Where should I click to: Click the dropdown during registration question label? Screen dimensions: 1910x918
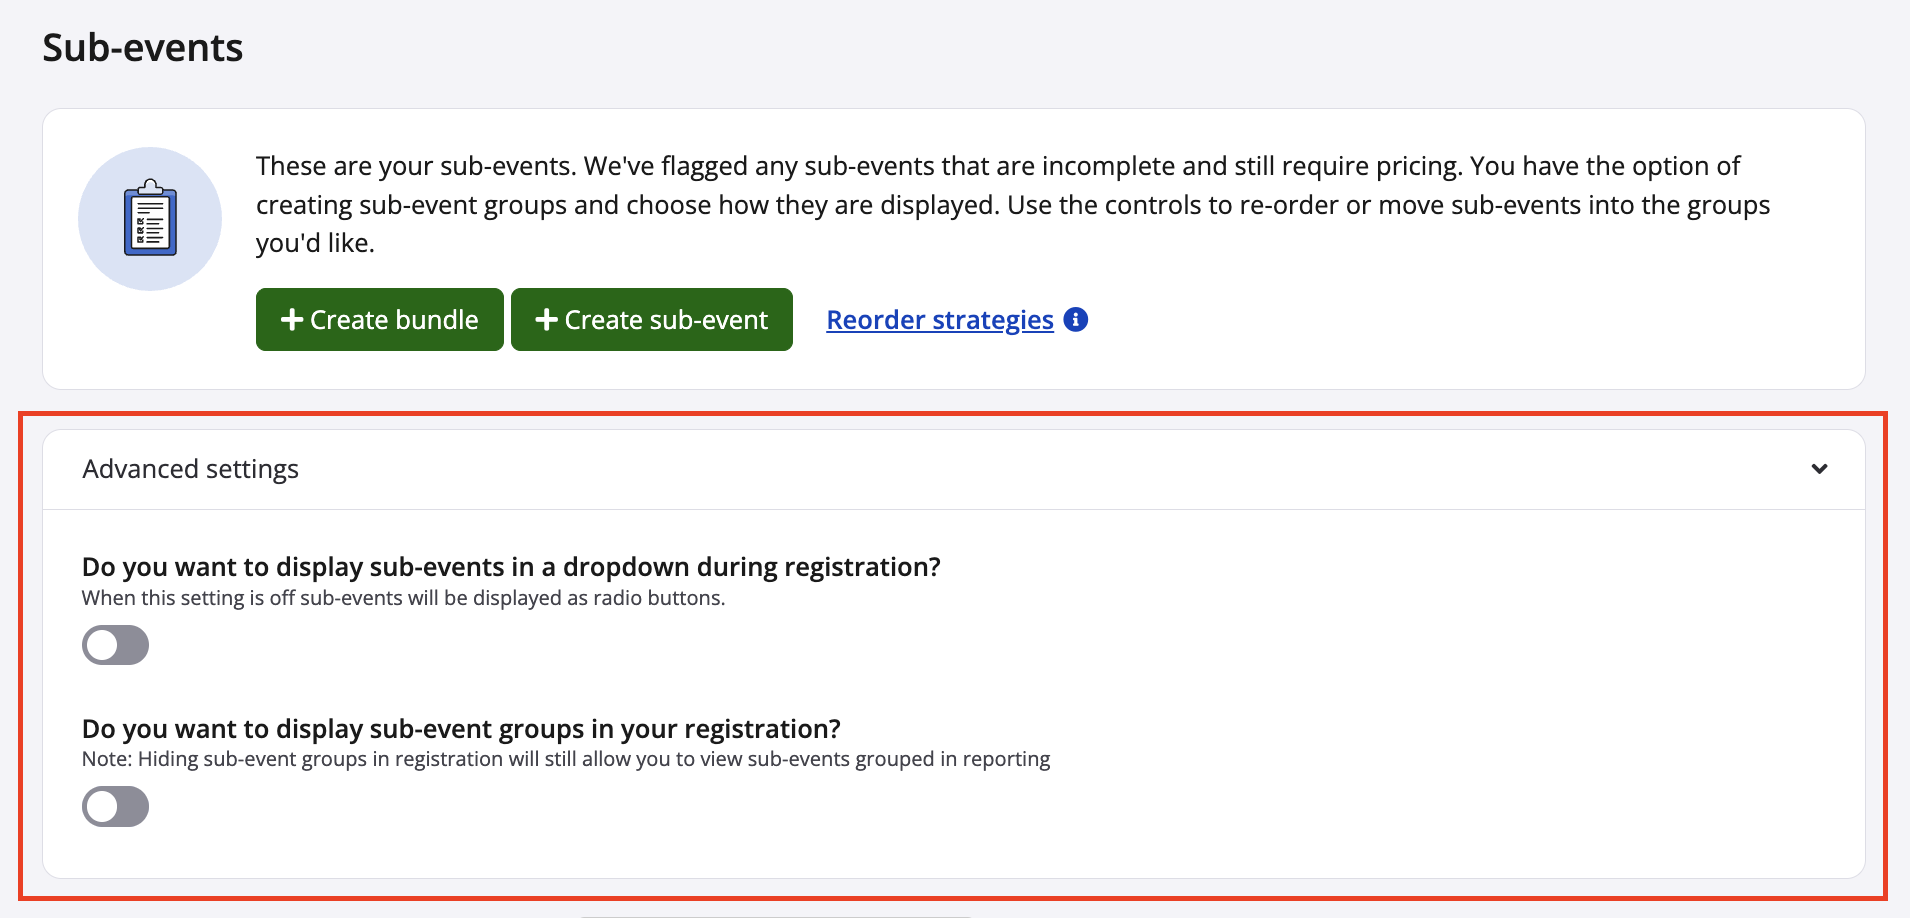511,567
